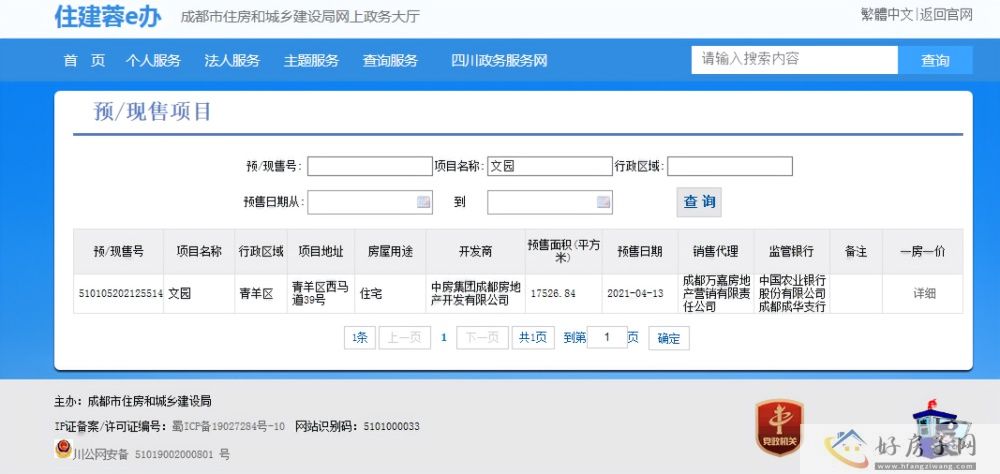The image size is (1000, 474).
Task: Open calendar picker for presale start date
Action: (423, 202)
